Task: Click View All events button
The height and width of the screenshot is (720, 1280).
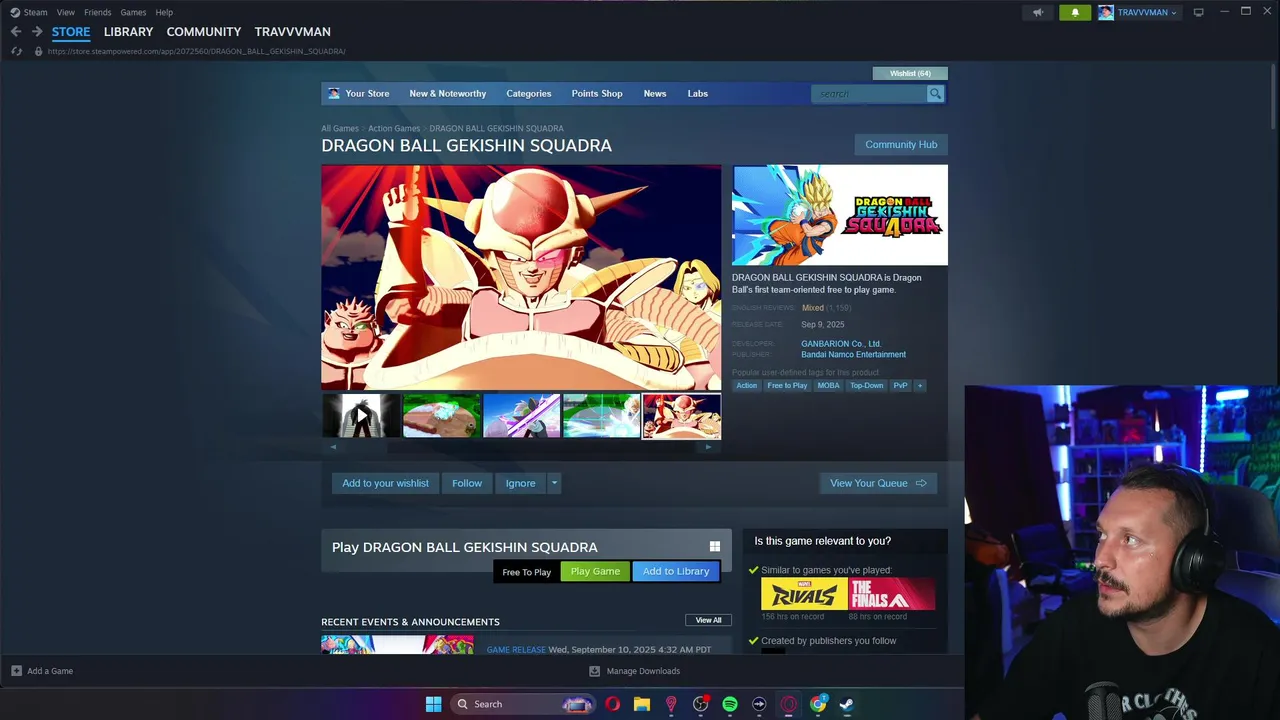Action: click(x=708, y=620)
